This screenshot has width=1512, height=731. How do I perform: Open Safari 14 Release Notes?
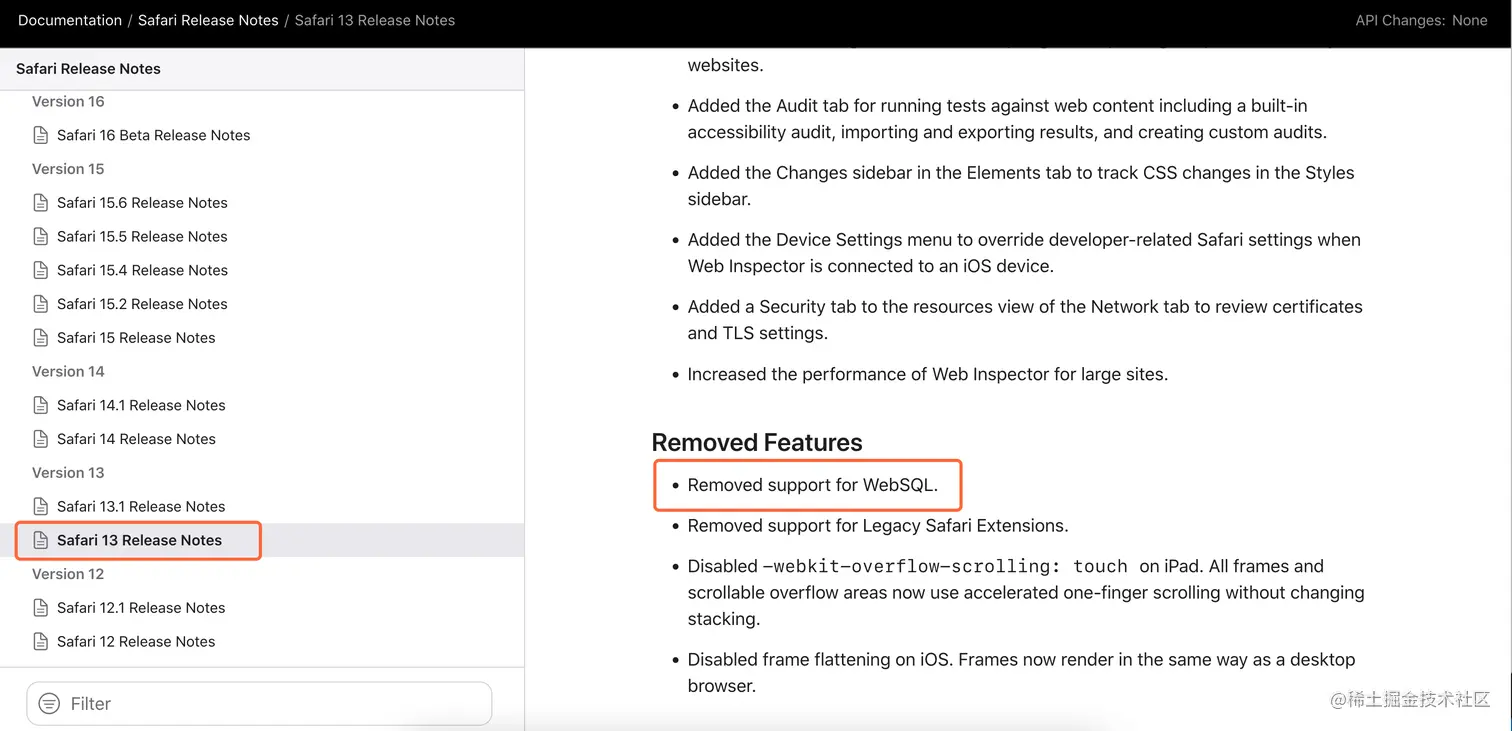coord(136,439)
